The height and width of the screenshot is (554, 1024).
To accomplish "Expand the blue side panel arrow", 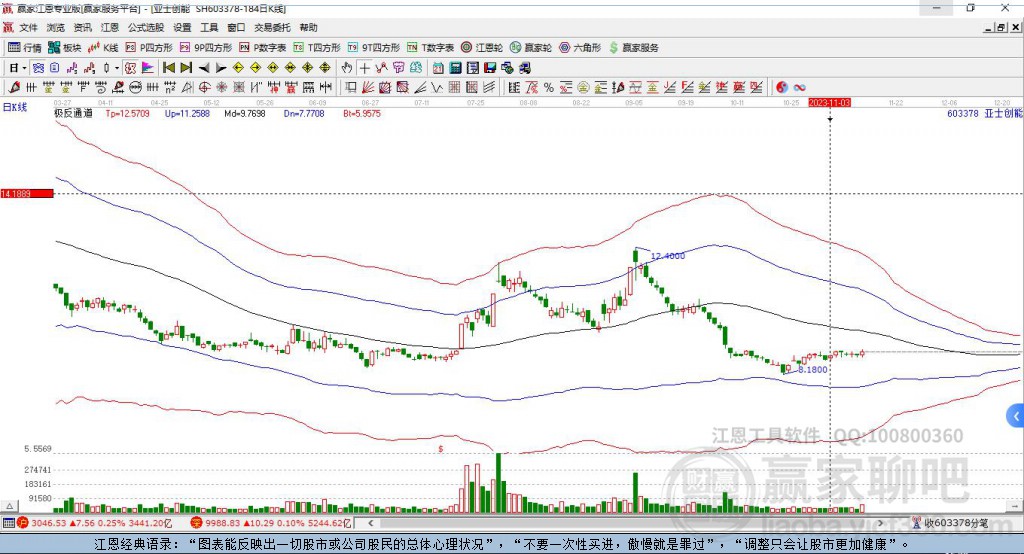I will (1016, 416).
